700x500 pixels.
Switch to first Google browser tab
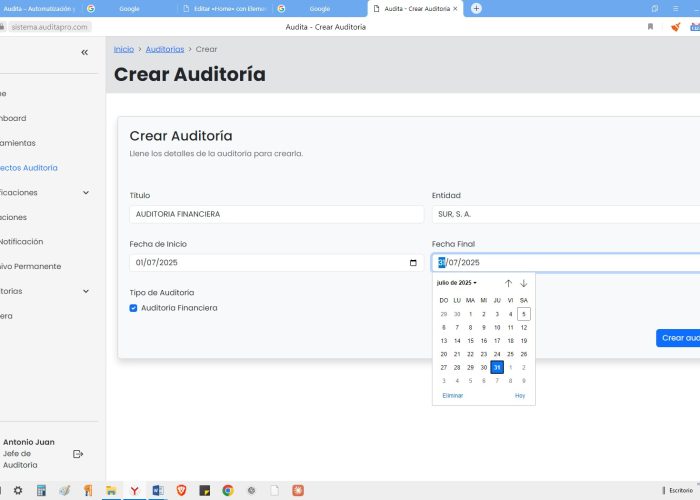129,8
